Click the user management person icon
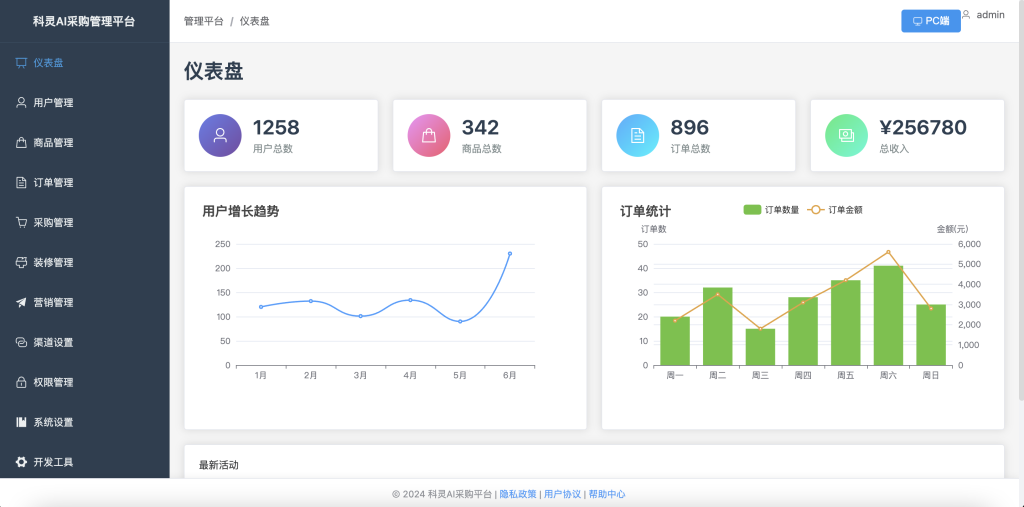 [x=21, y=103]
